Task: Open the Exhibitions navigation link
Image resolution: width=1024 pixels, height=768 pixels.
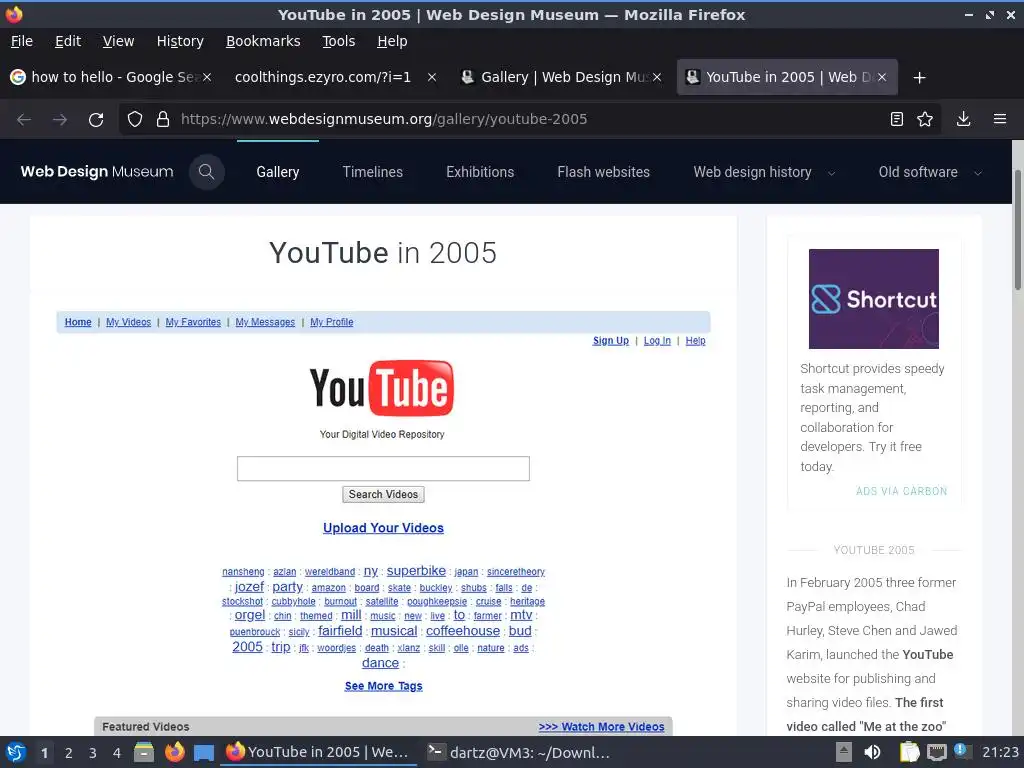Action: tap(480, 172)
